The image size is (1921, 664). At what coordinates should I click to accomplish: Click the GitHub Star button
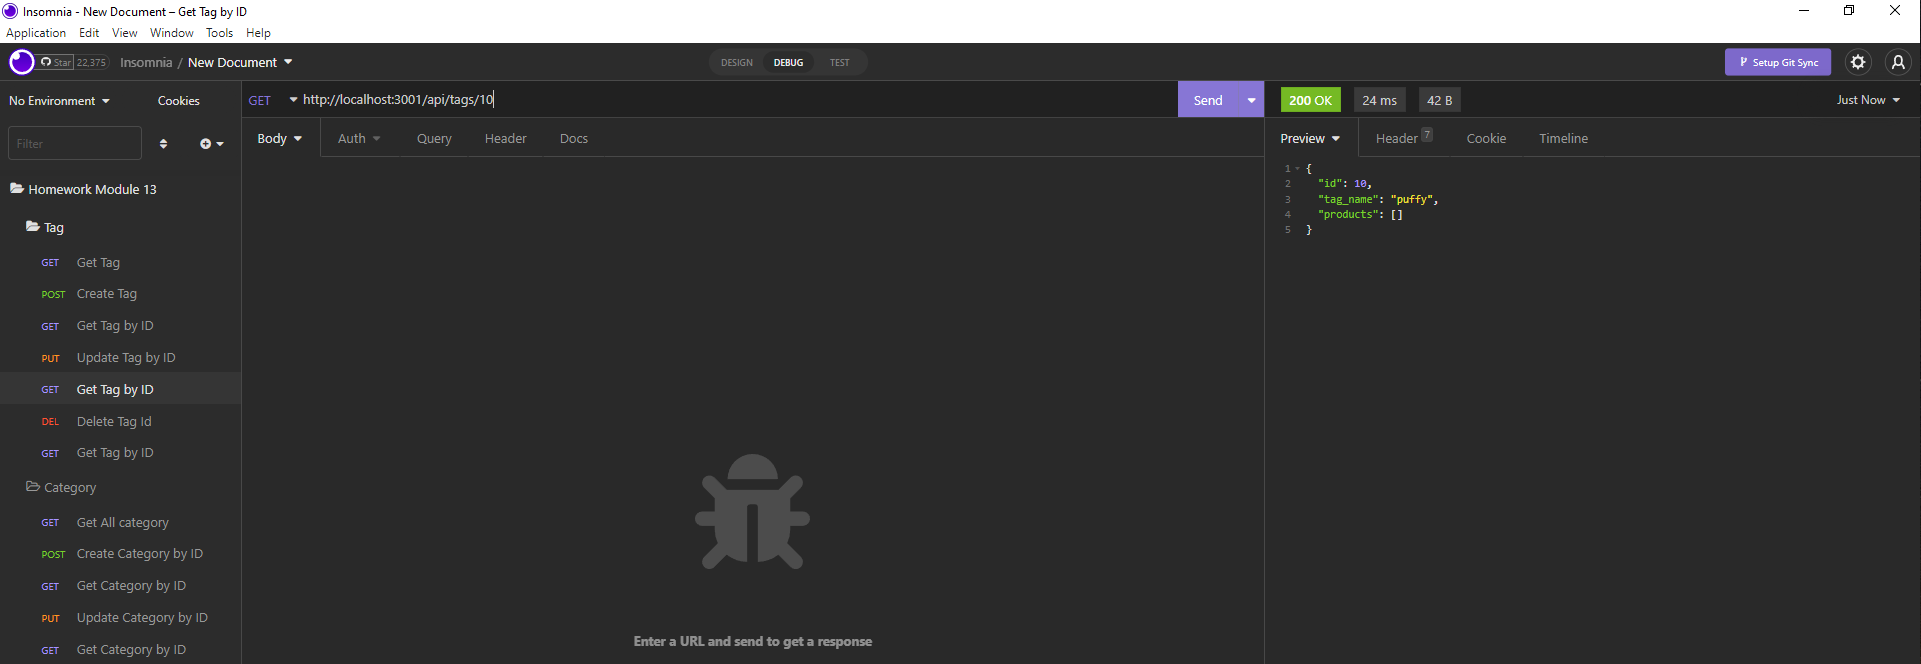pos(56,62)
